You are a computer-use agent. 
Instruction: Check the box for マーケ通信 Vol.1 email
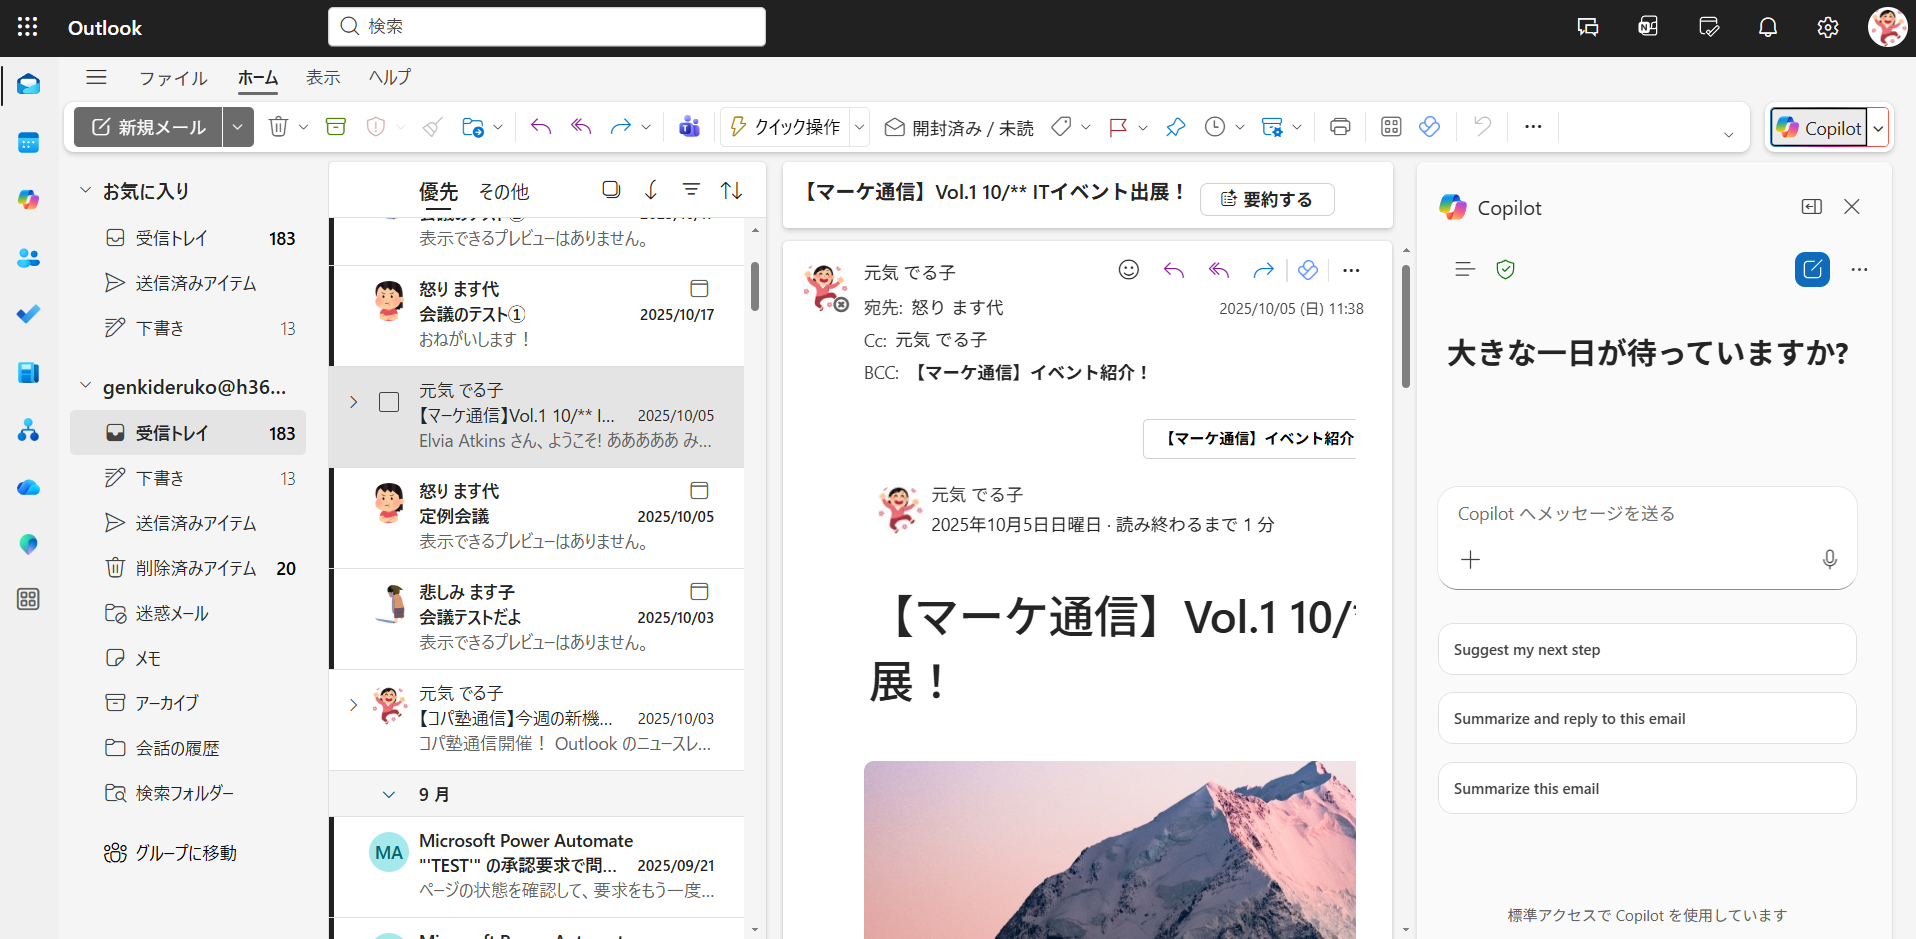(x=389, y=402)
